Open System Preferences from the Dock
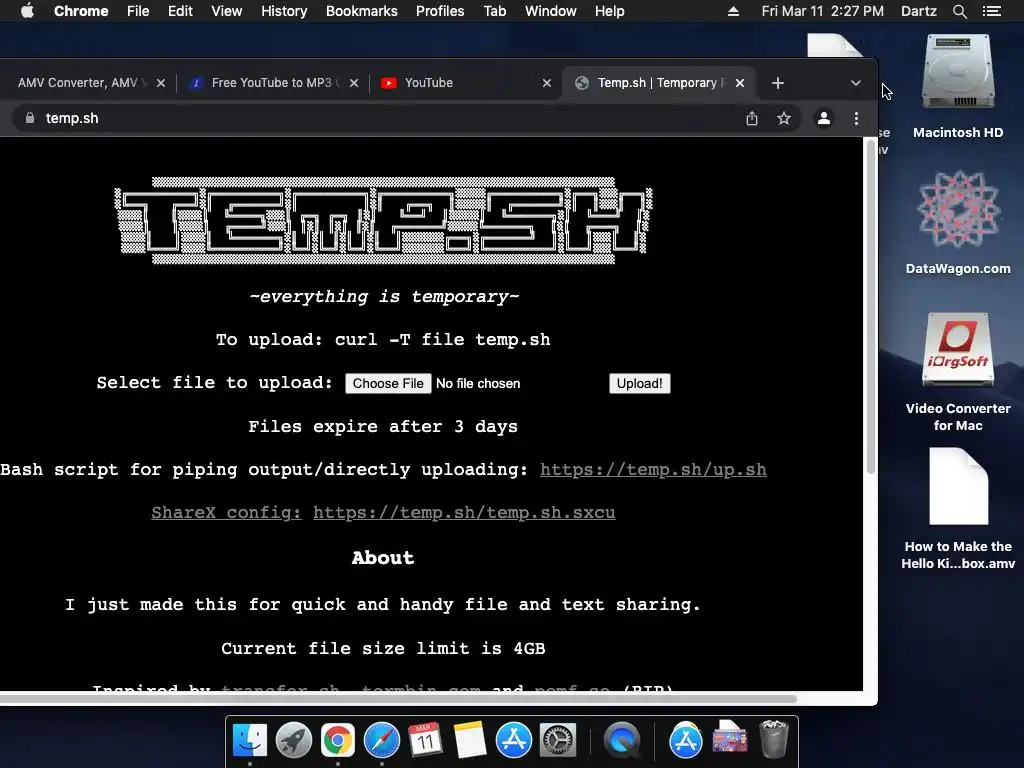Screen dimensions: 1024x768 tap(557, 740)
